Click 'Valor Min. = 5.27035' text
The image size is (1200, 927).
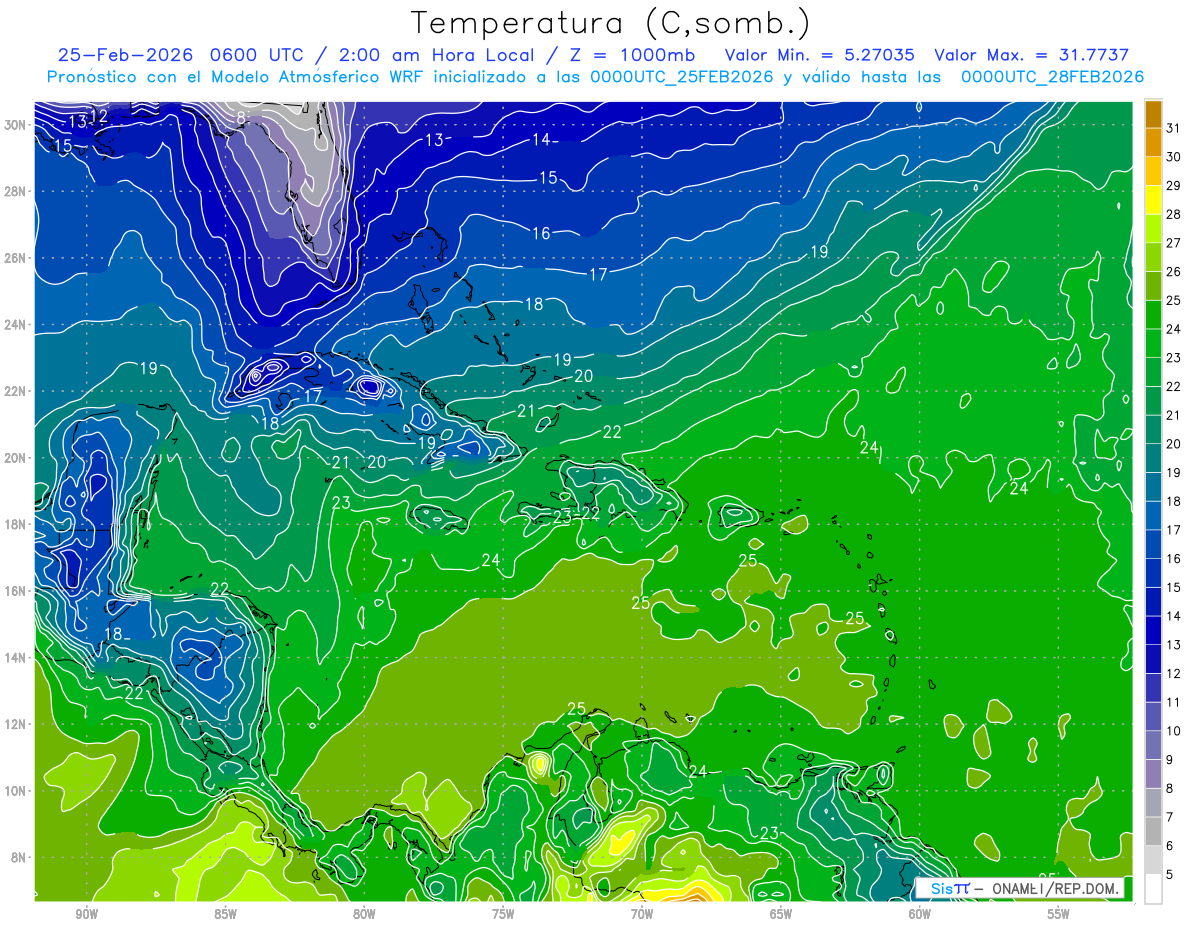(821, 55)
